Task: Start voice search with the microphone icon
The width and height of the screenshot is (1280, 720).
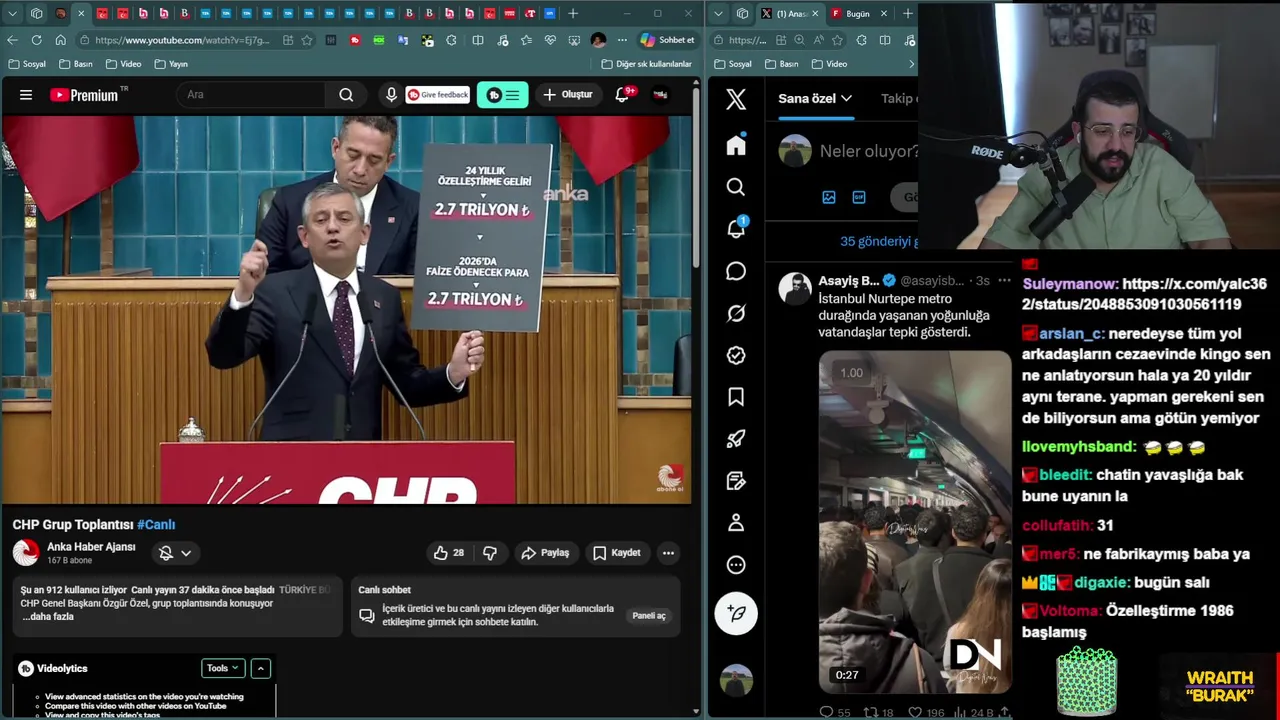Action: point(391,95)
